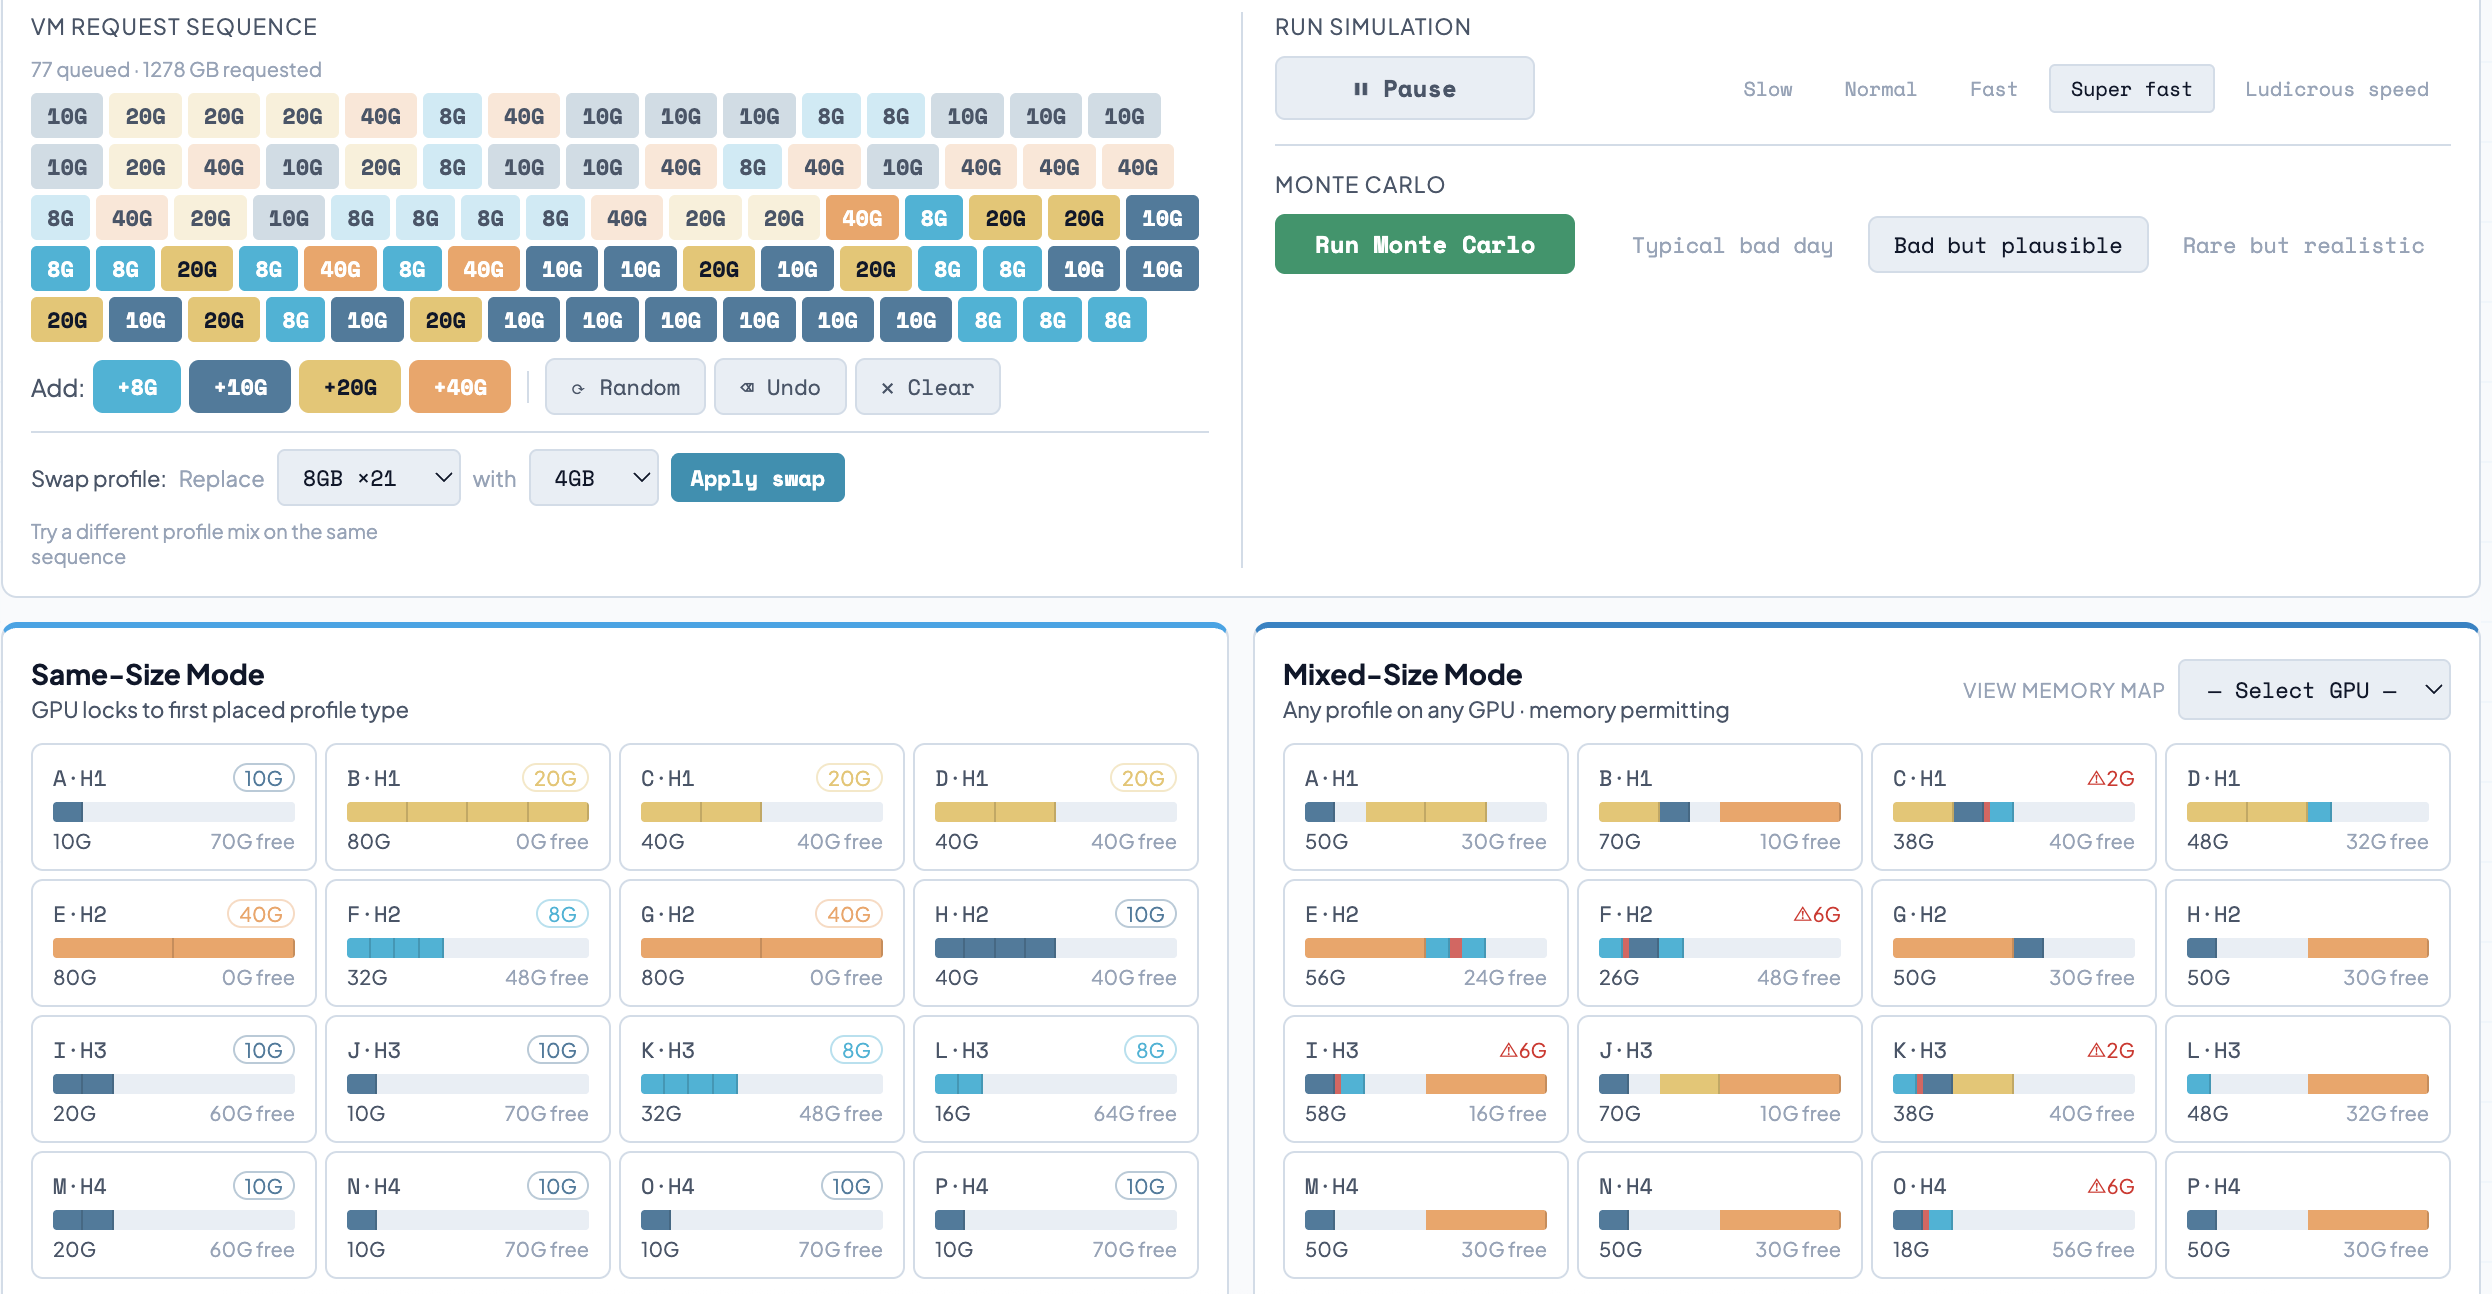
Task: Pause the running simulation
Action: 1404,89
